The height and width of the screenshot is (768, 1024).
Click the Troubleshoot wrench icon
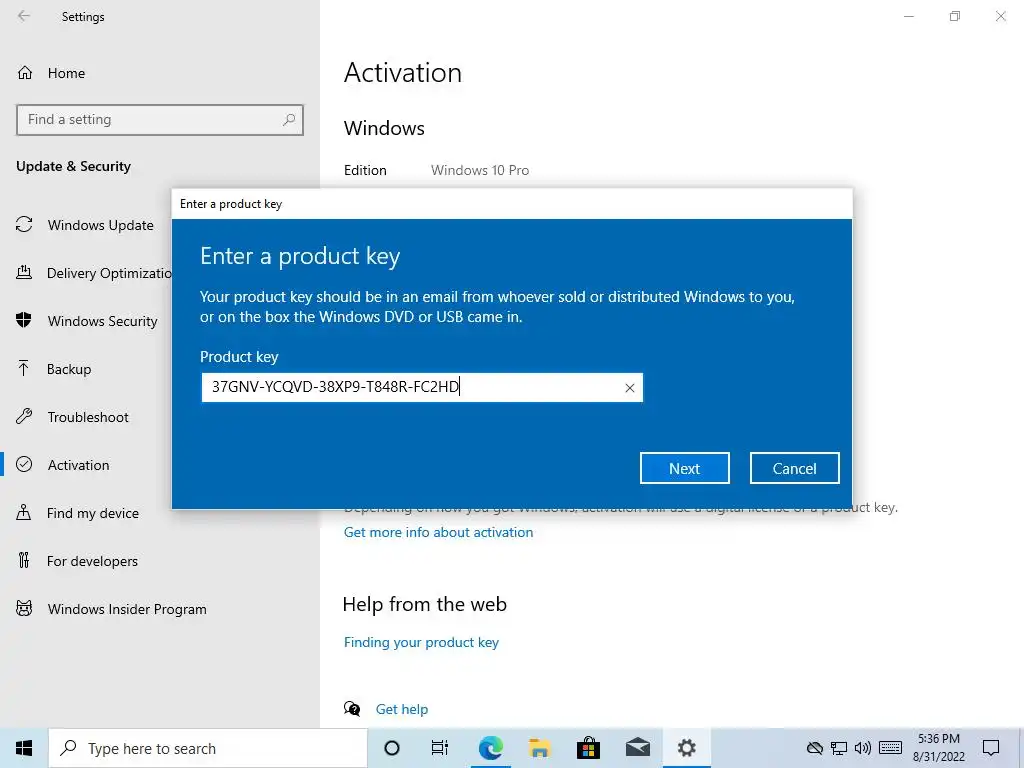24,416
